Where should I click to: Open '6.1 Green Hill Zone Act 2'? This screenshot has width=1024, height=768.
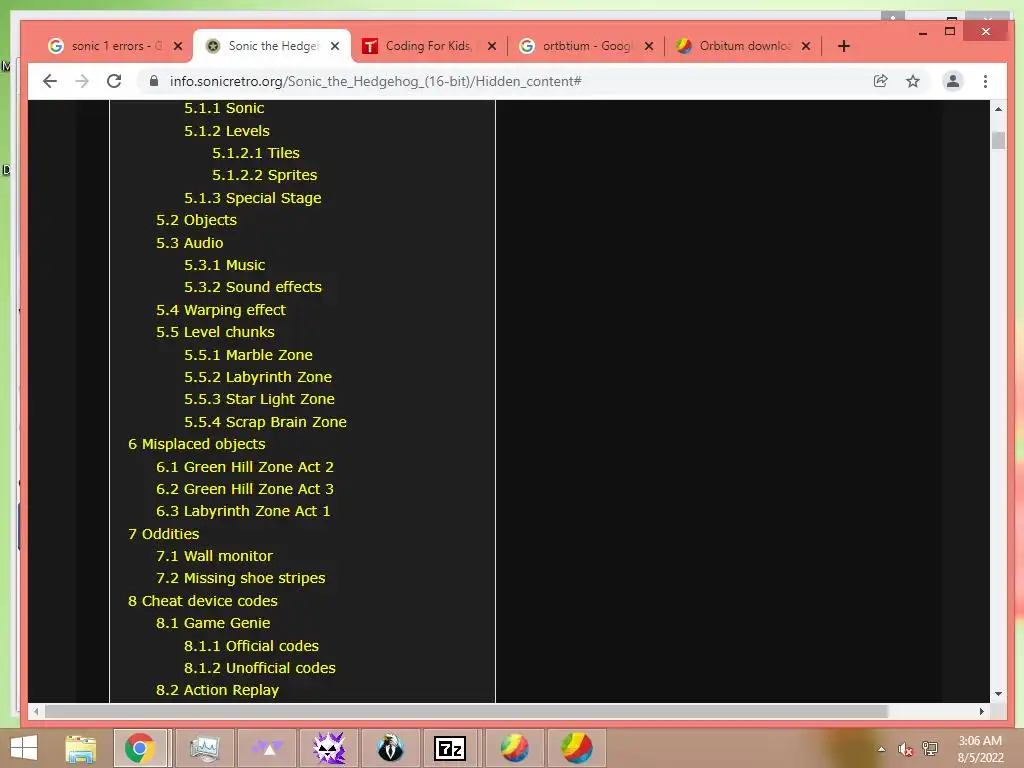[x=245, y=467]
